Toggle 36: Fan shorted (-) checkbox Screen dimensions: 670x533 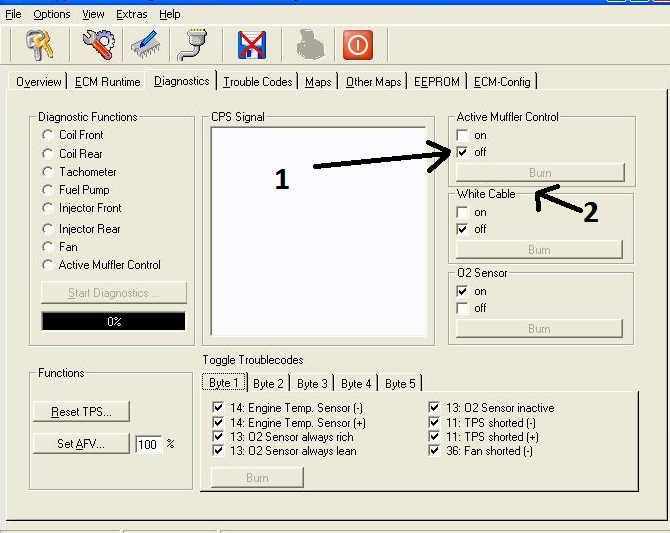(434, 451)
